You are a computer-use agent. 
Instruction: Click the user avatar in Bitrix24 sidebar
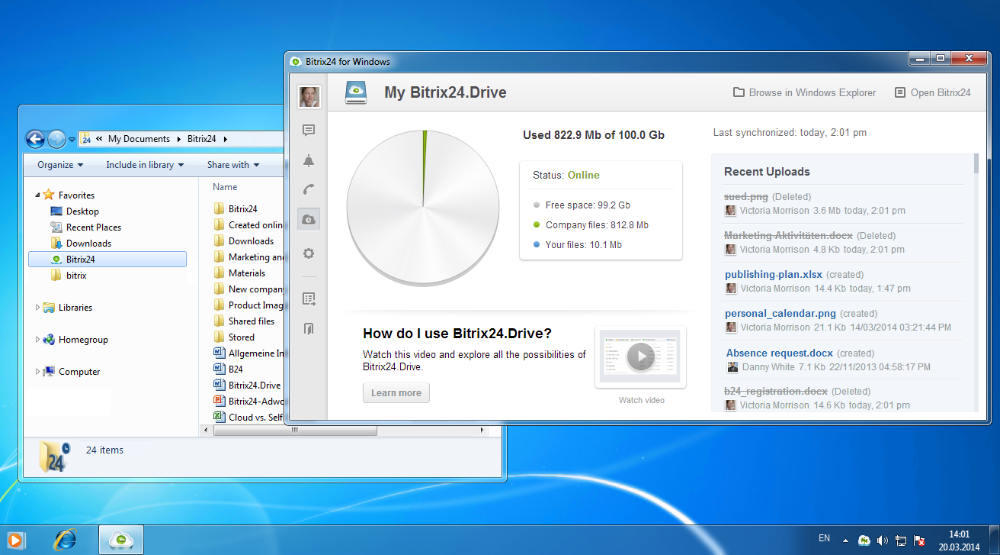pos(309,96)
